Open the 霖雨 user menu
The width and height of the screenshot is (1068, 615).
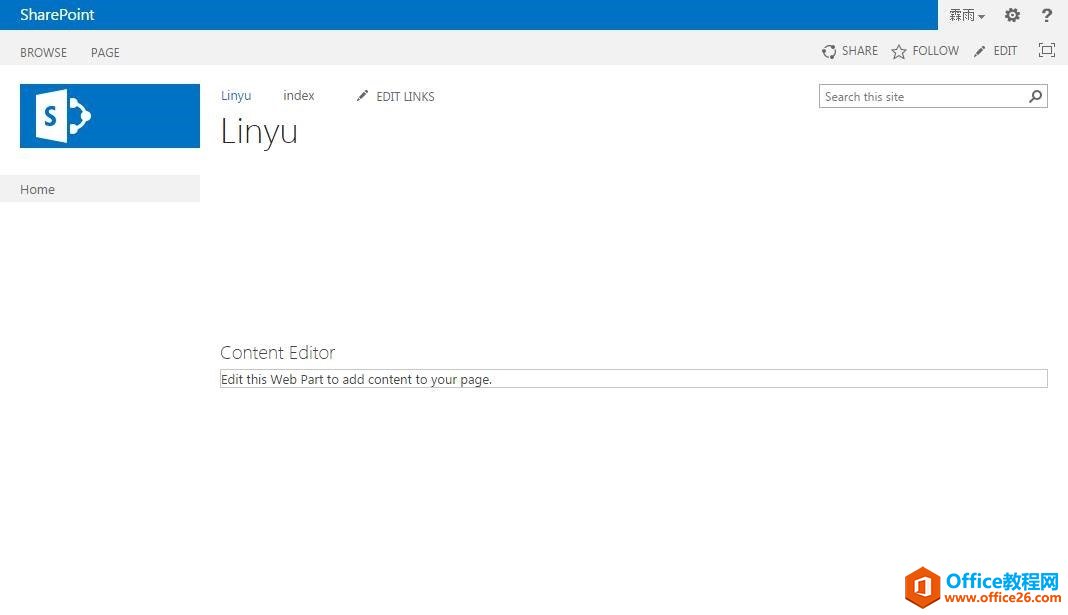pos(965,15)
